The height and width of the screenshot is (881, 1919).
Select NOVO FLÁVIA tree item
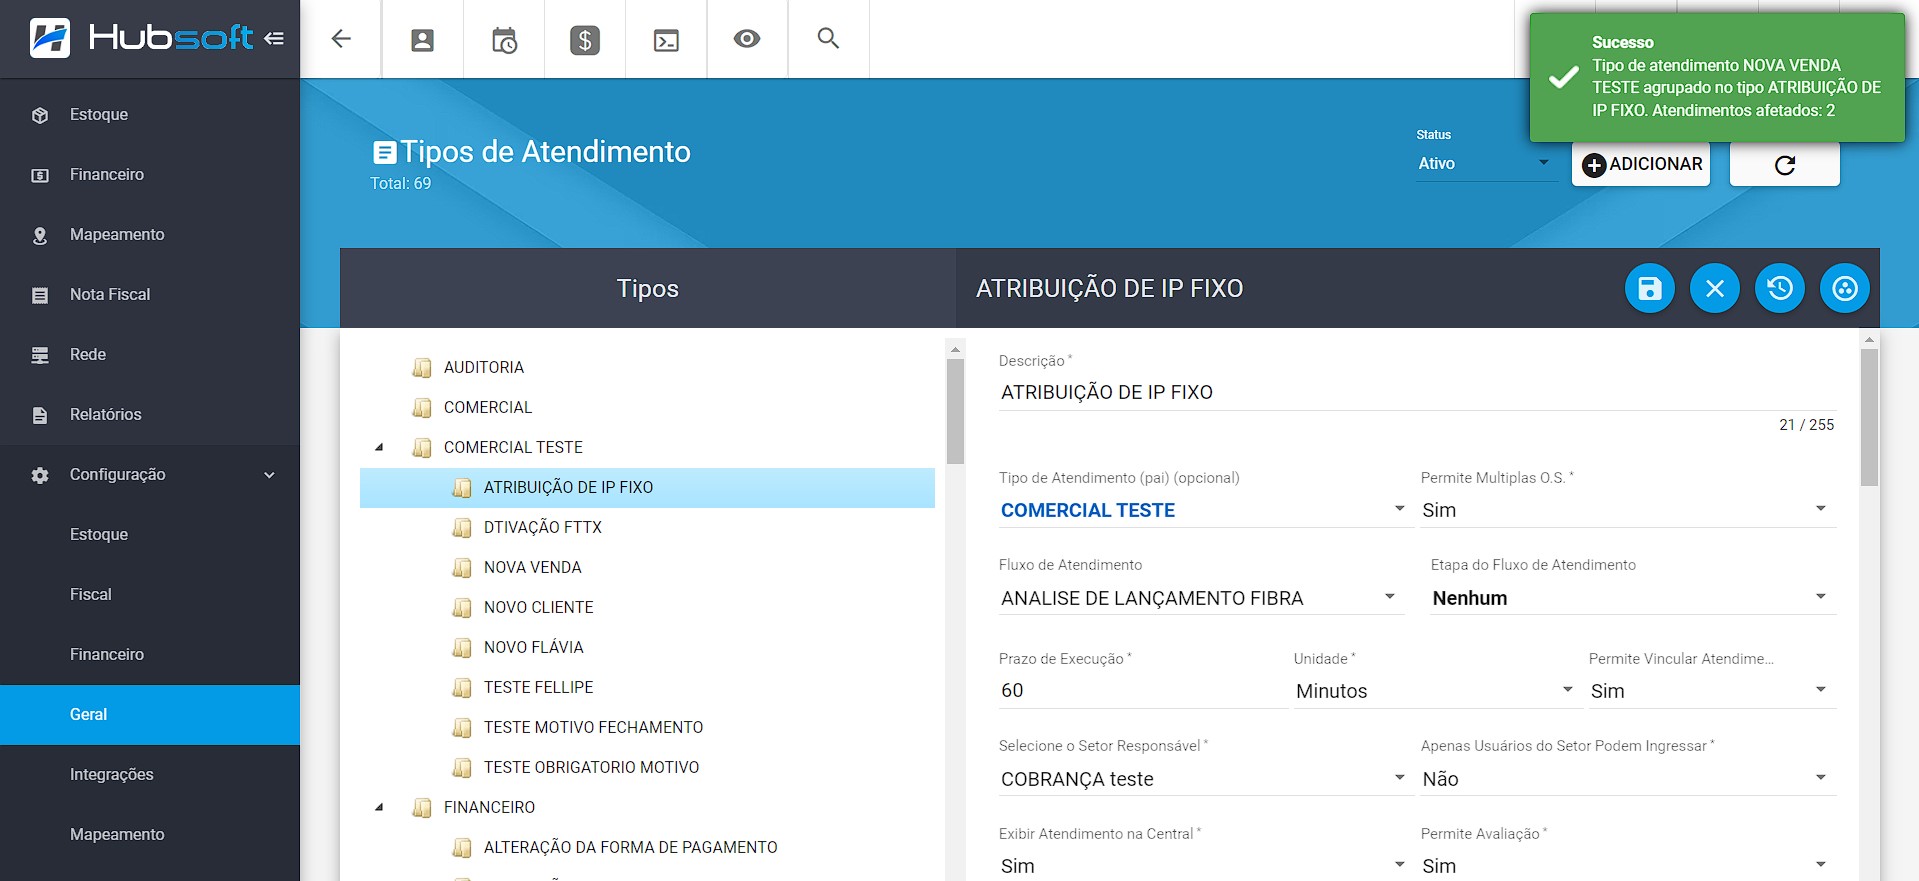click(x=534, y=647)
